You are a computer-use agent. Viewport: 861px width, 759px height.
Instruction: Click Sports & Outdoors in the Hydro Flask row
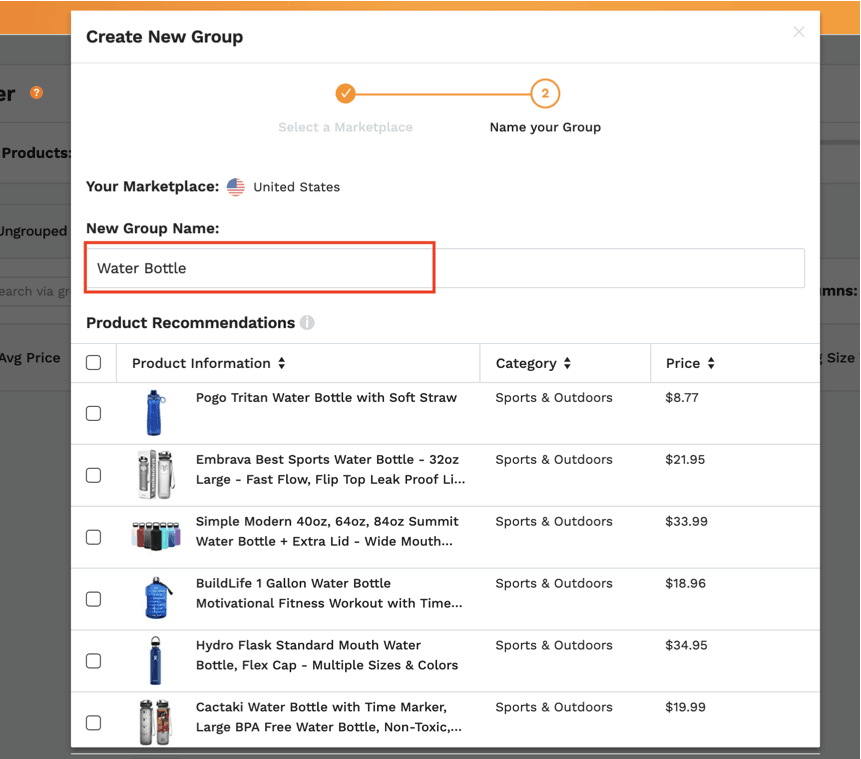(554, 645)
